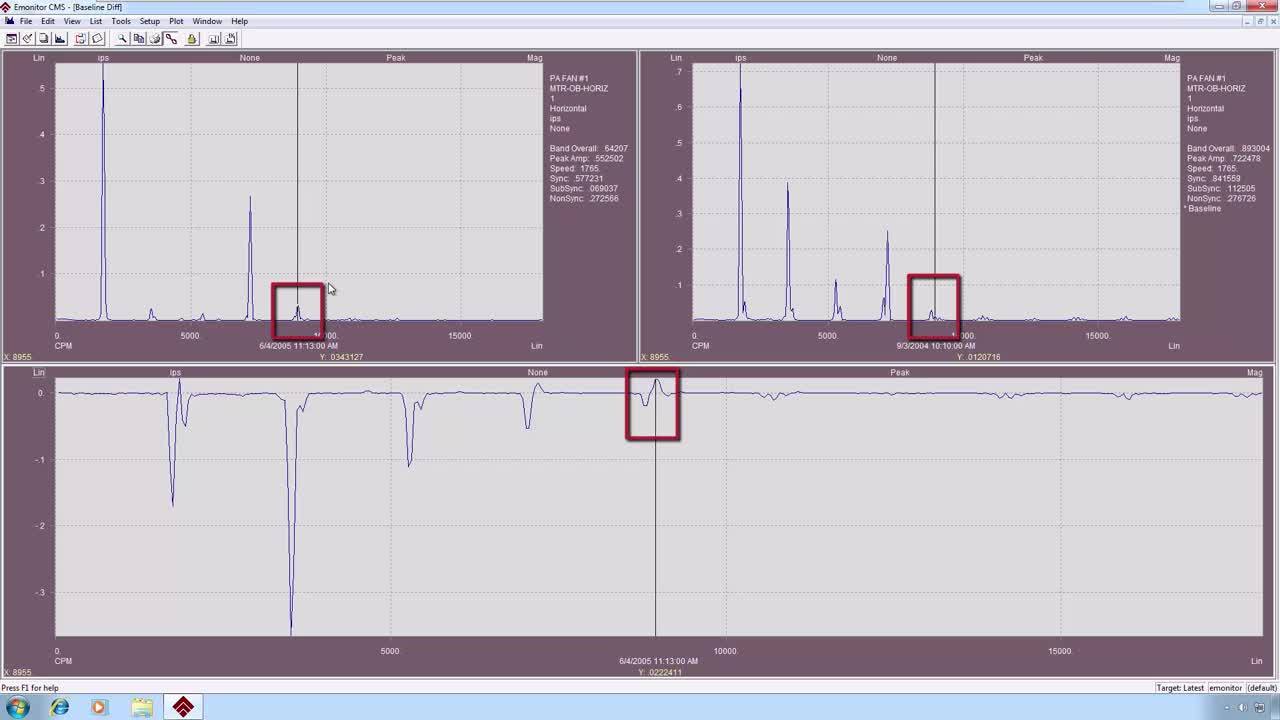Open the Setup menu
1280x720 pixels.
pos(149,21)
